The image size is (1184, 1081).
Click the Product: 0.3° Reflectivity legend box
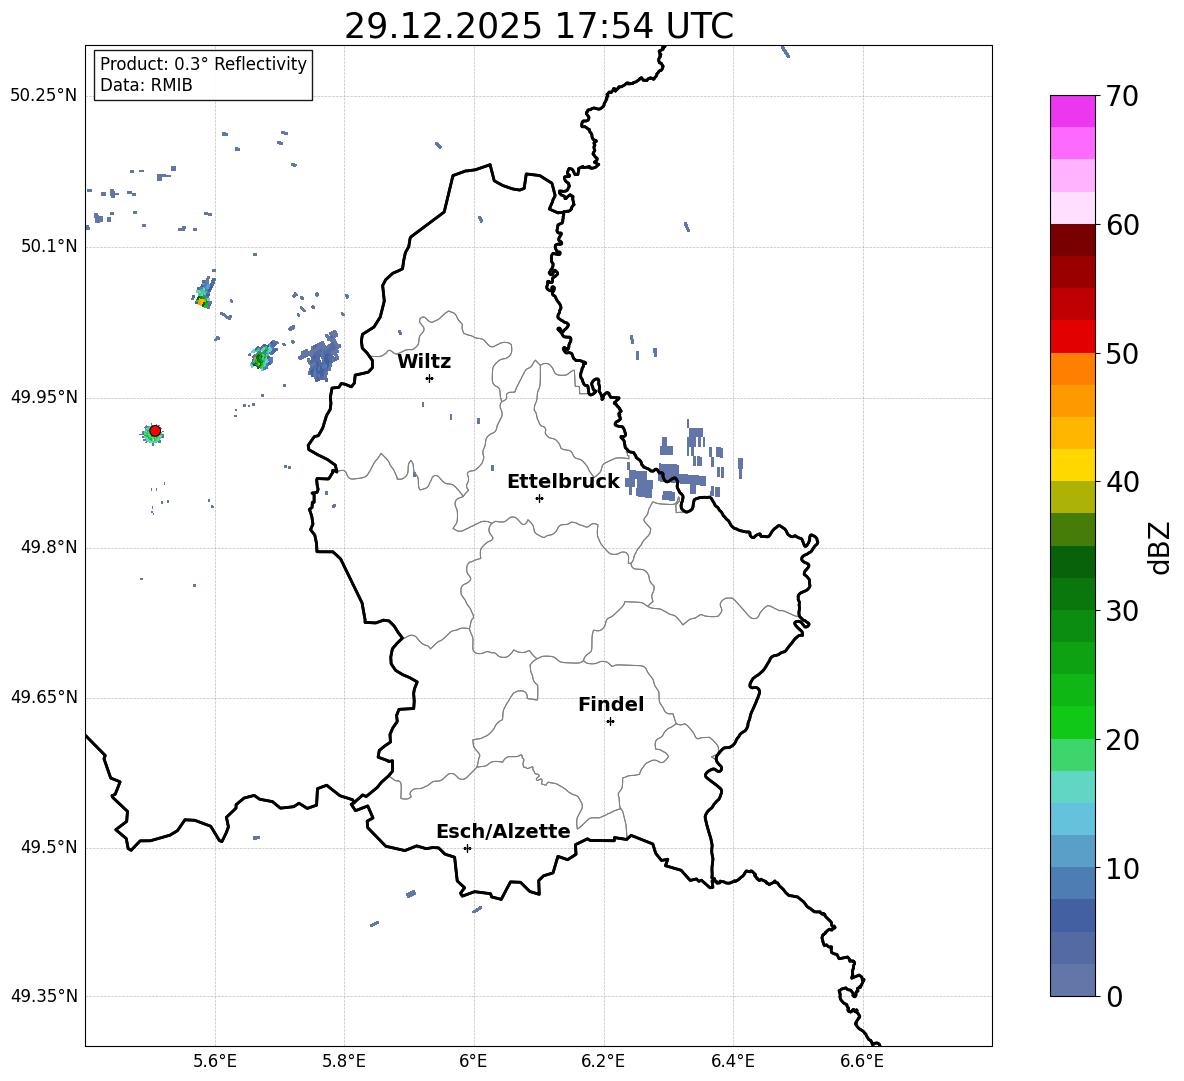point(203,74)
